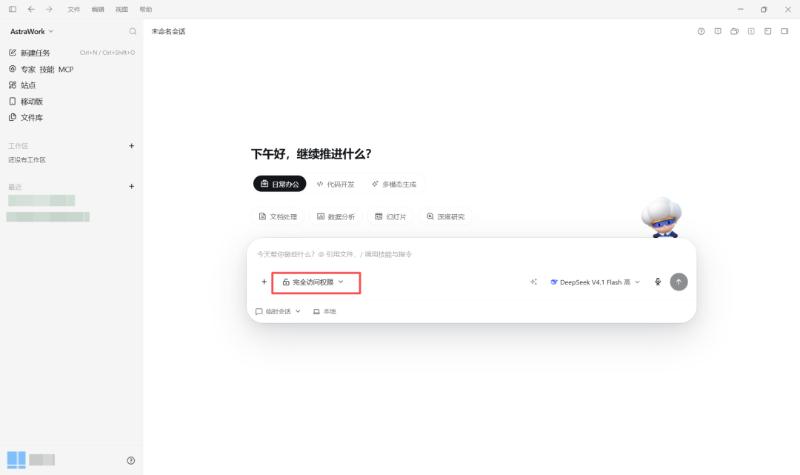Image resolution: width=800 pixels, height=475 pixels.
Task: Click the plus attach icon in prompt box
Action: (x=264, y=282)
